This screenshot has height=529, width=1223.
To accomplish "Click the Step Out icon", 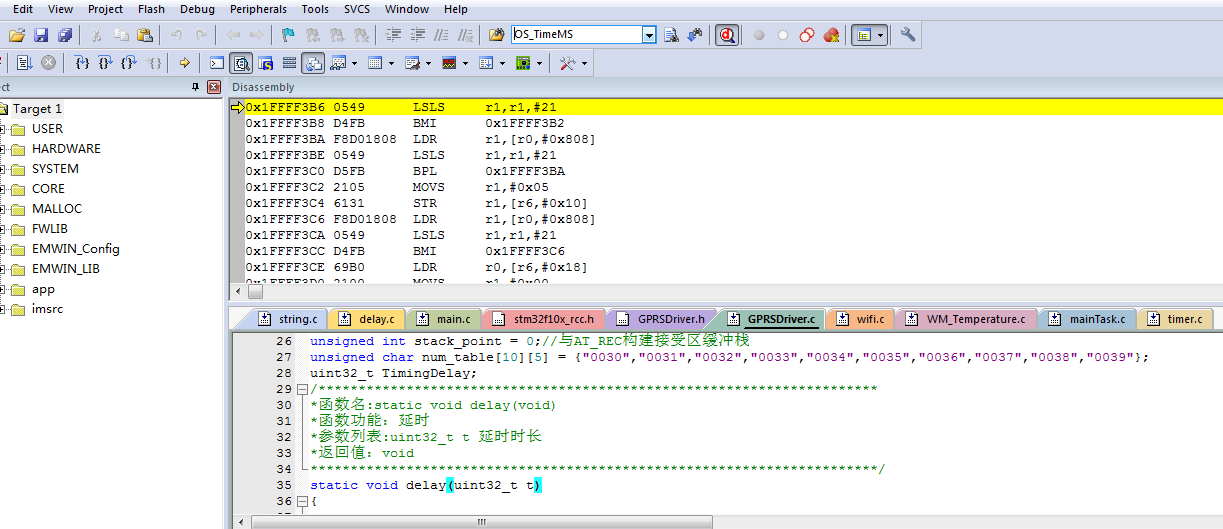I will (x=130, y=63).
